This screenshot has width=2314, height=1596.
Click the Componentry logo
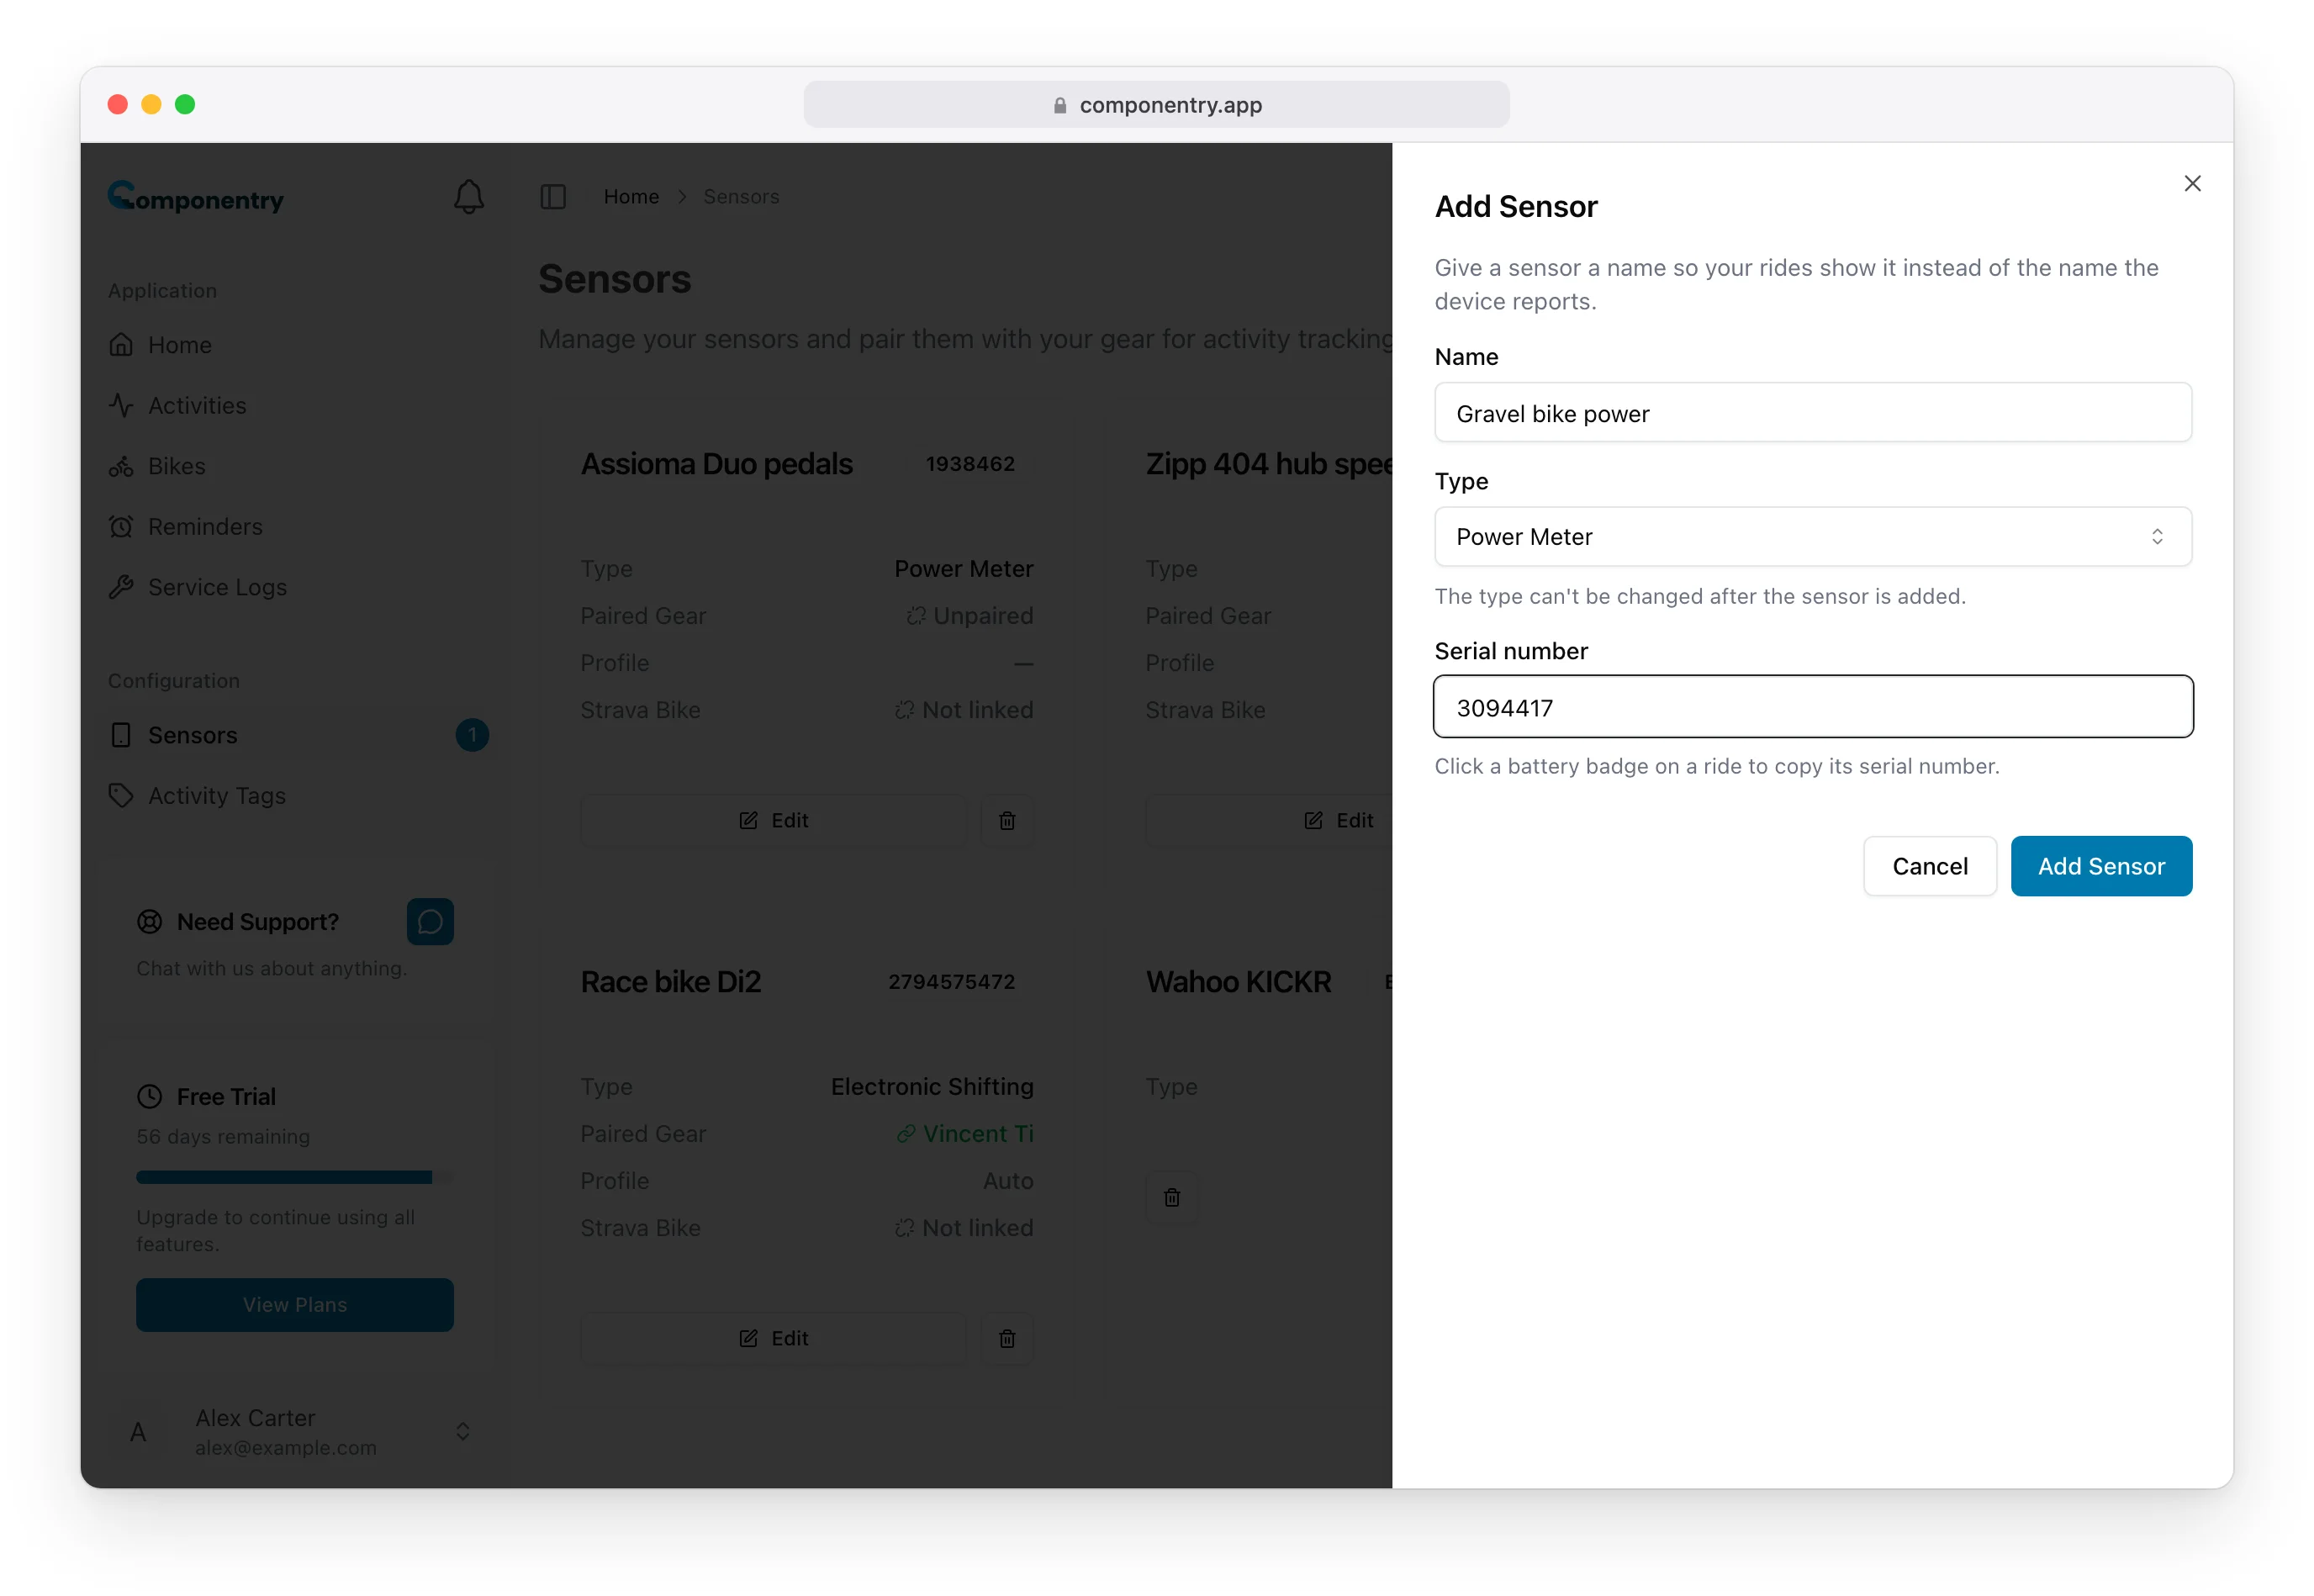click(x=196, y=197)
